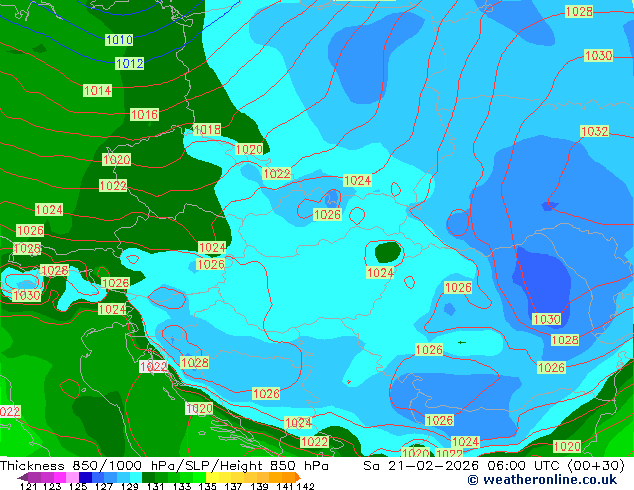Click the chart title 'Thickness 850/1000 hPa/SLP/Height 850 hPa'
This screenshot has height=490, width=634.
pyautogui.click(x=164, y=465)
